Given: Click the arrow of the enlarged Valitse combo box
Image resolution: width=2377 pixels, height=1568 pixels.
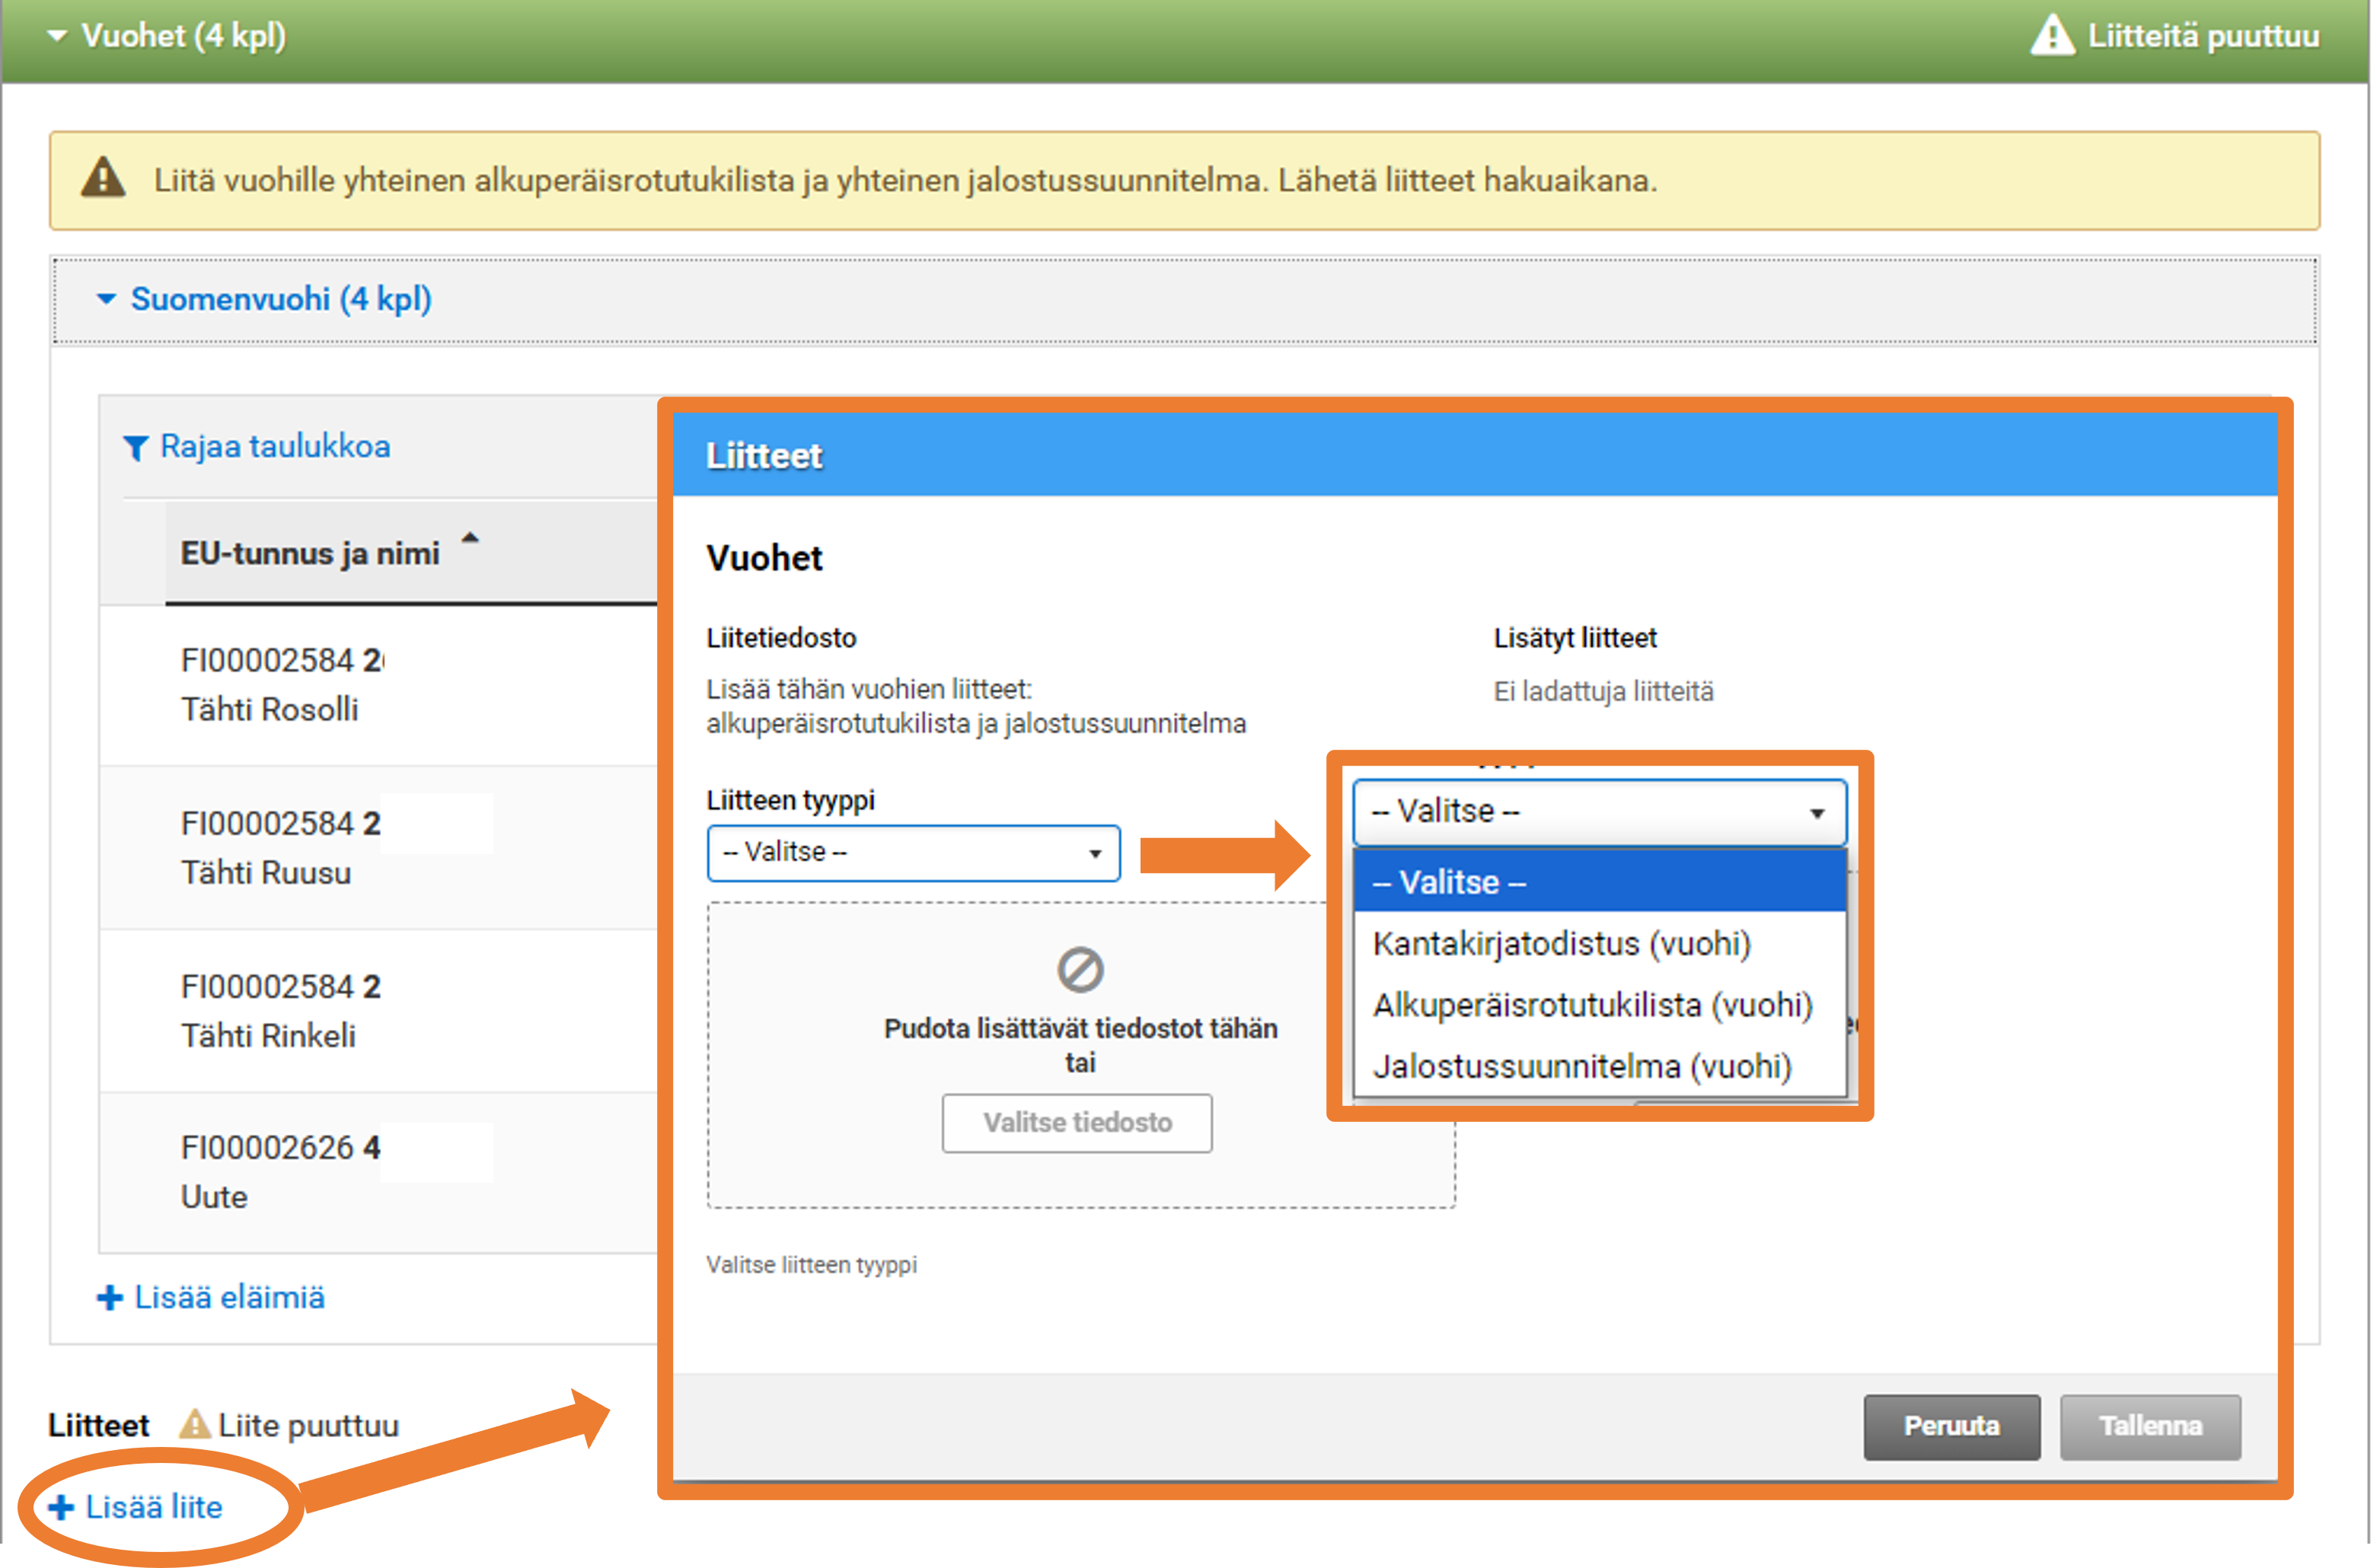Looking at the screenshot, I should pos(1817,812).
